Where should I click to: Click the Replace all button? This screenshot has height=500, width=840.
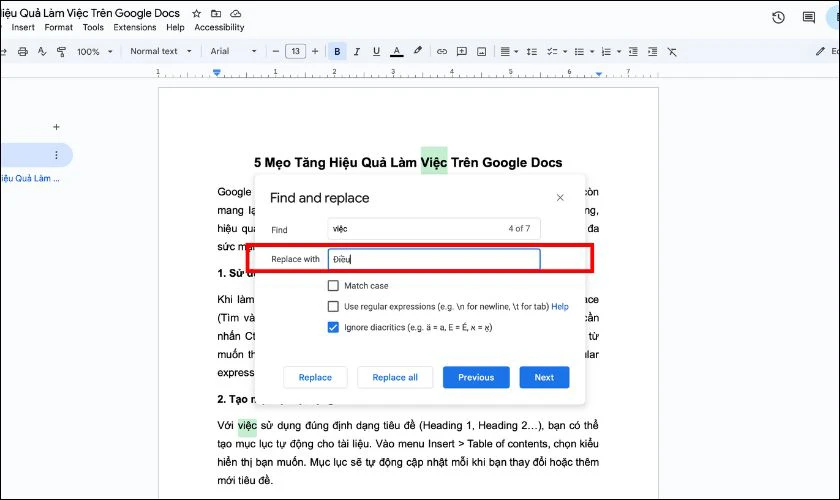[395, 377]
